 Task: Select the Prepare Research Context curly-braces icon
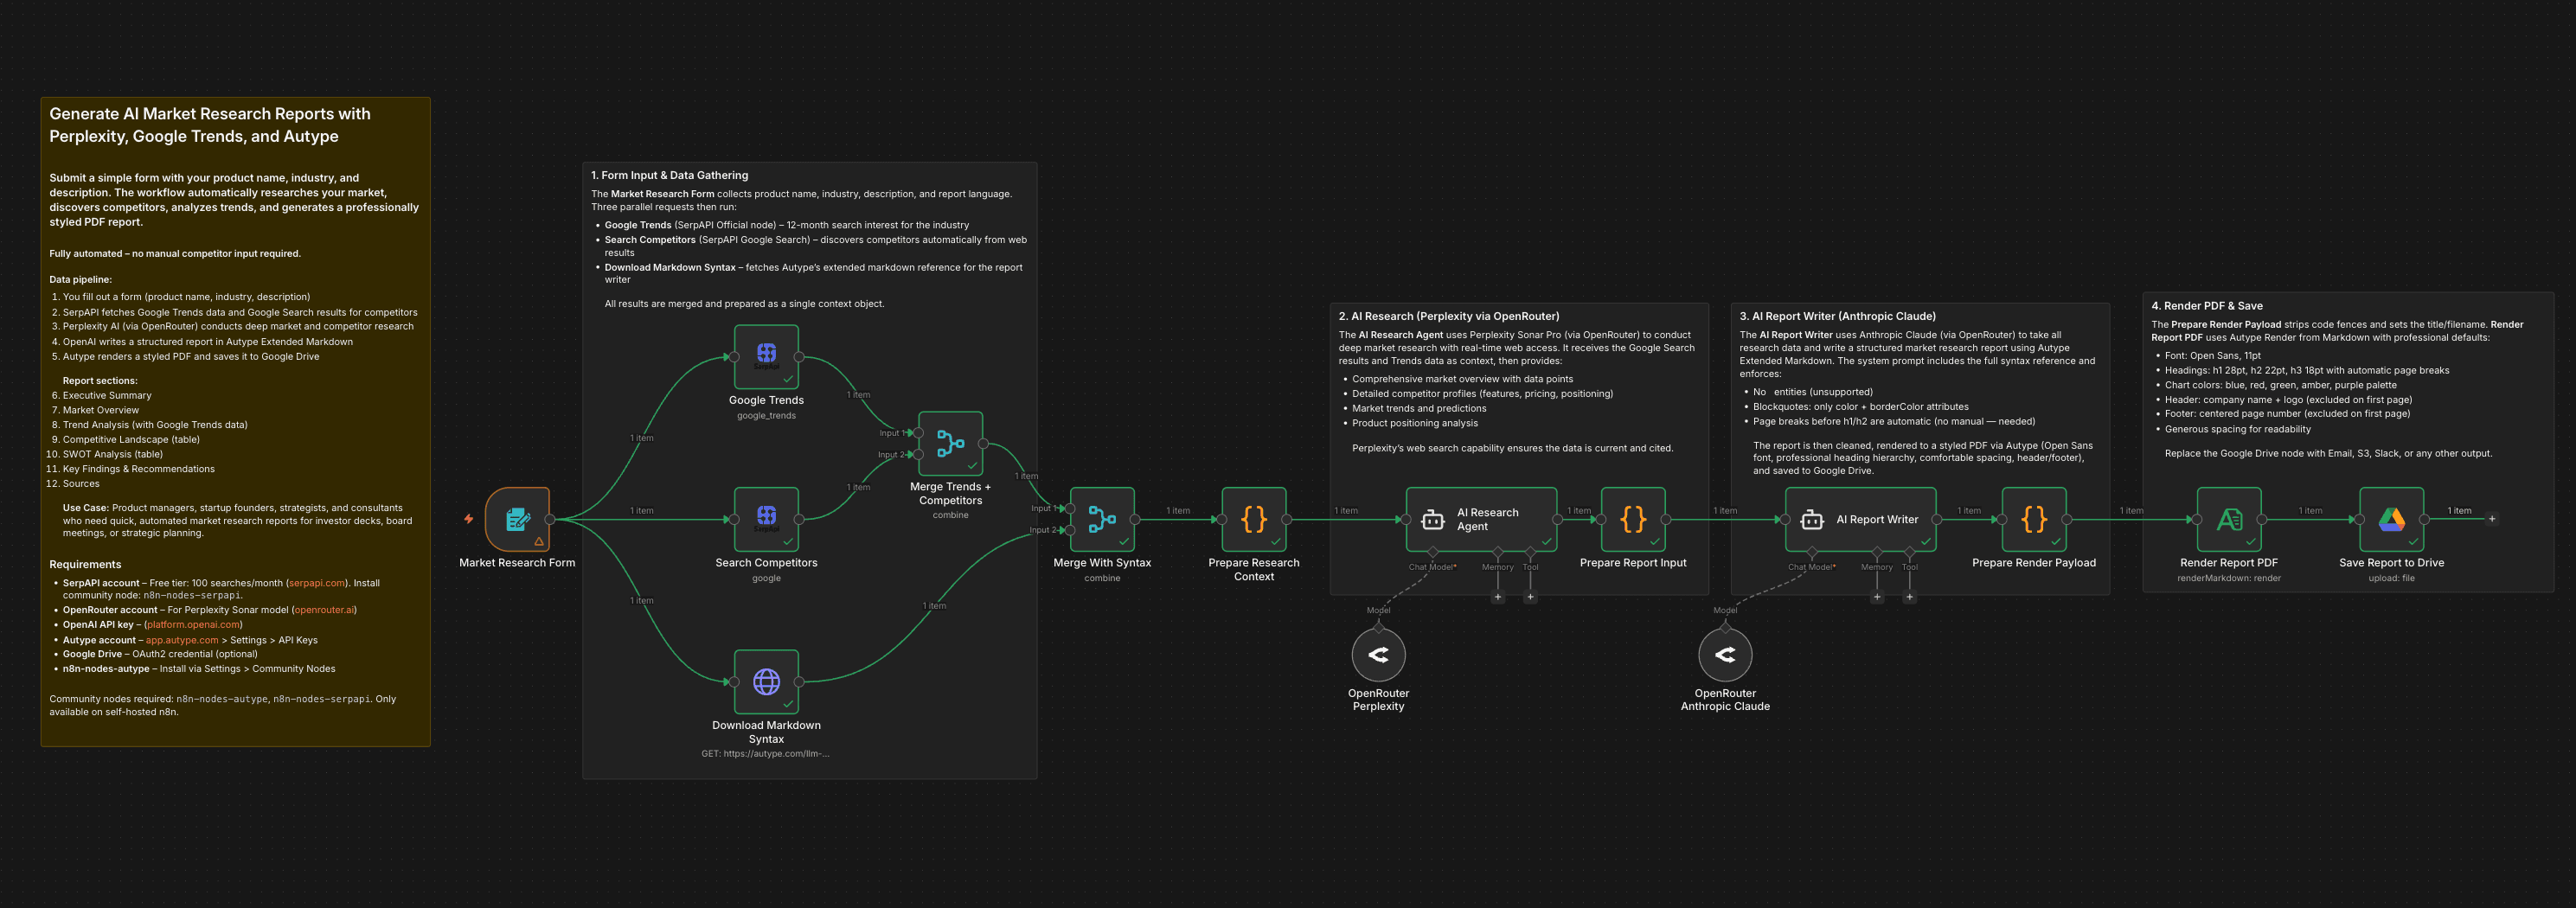pos(1253,519)
